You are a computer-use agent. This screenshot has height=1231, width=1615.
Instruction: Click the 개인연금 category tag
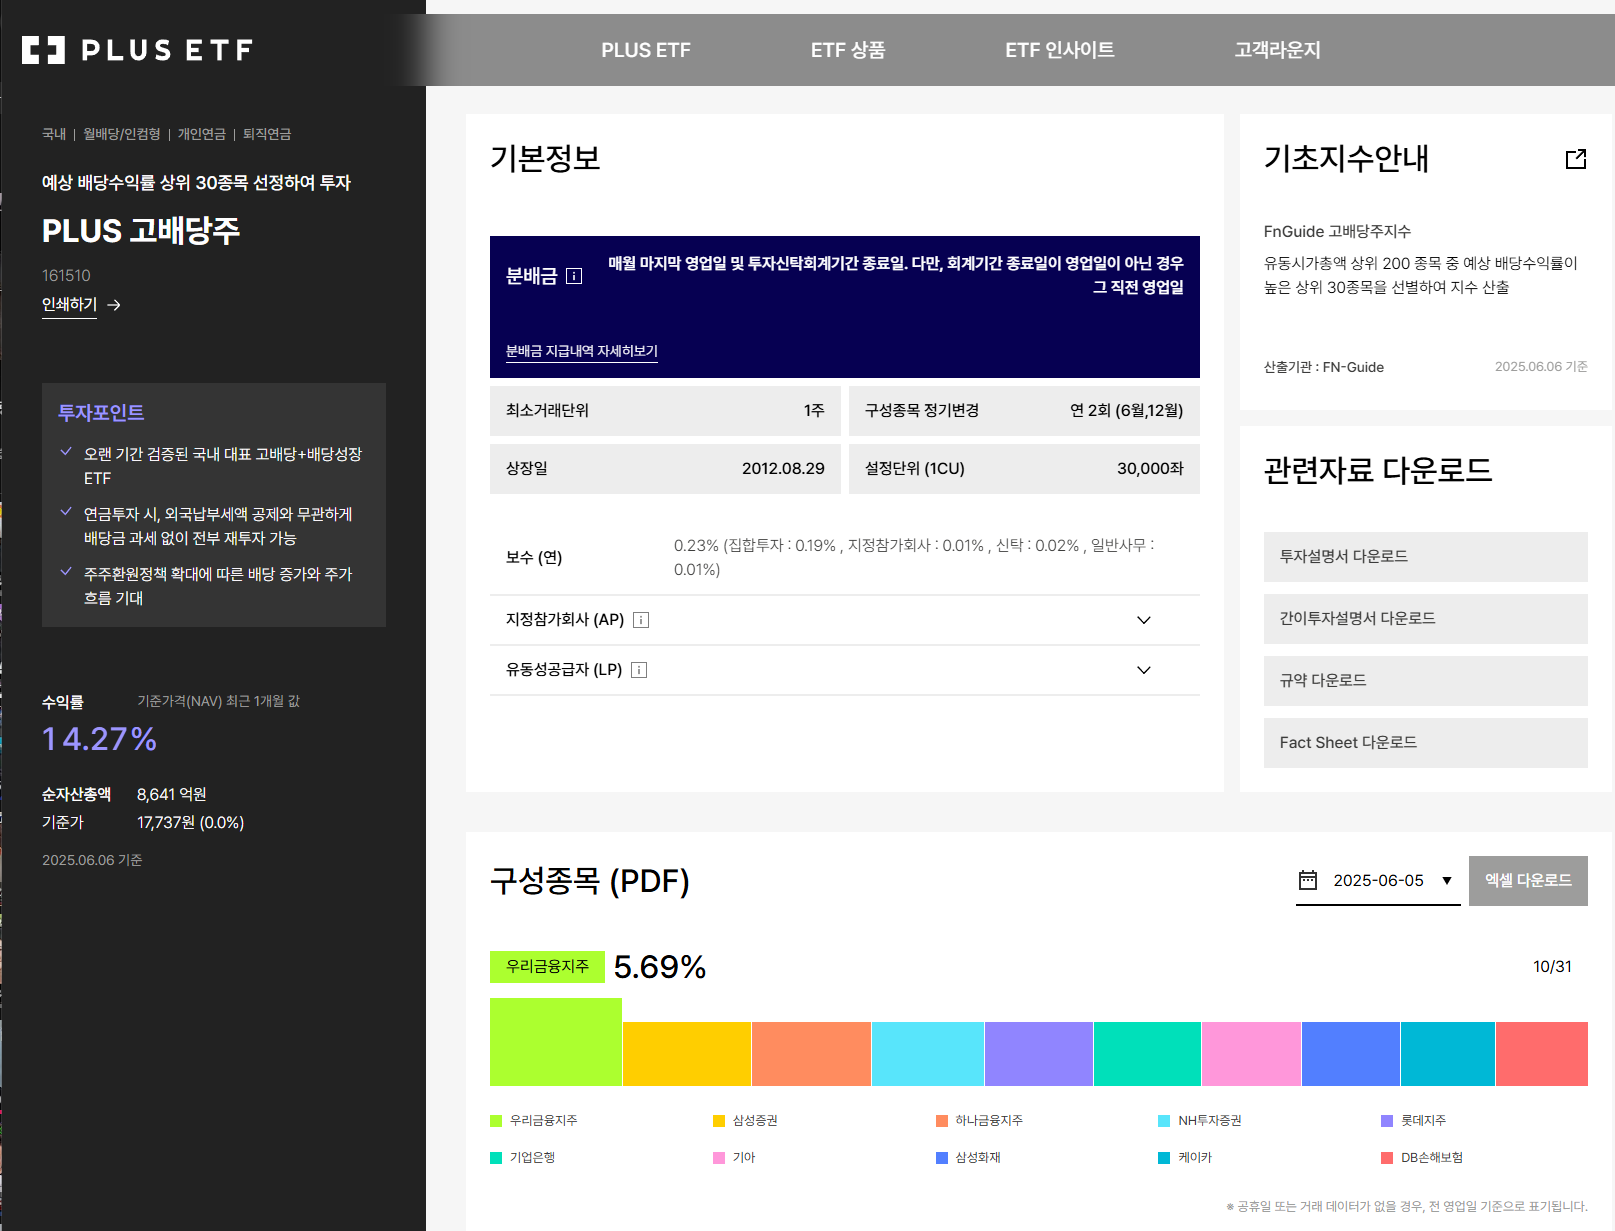pyautogui.click(x=202, y=134)
